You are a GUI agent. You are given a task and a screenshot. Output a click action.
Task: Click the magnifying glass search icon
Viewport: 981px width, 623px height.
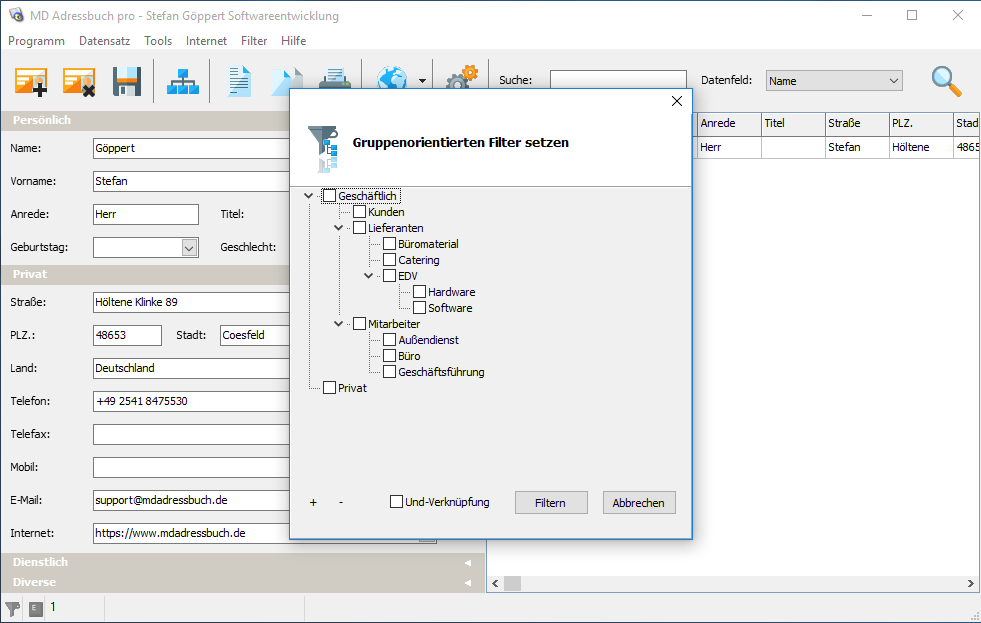[x=946, y=81]
